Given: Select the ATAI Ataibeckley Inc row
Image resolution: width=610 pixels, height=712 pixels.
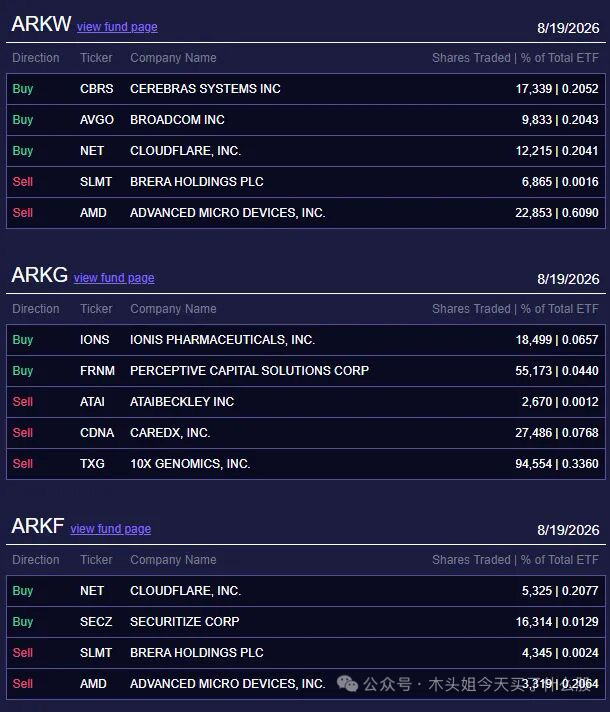Looking at the screenshot, I should (306, 402).
